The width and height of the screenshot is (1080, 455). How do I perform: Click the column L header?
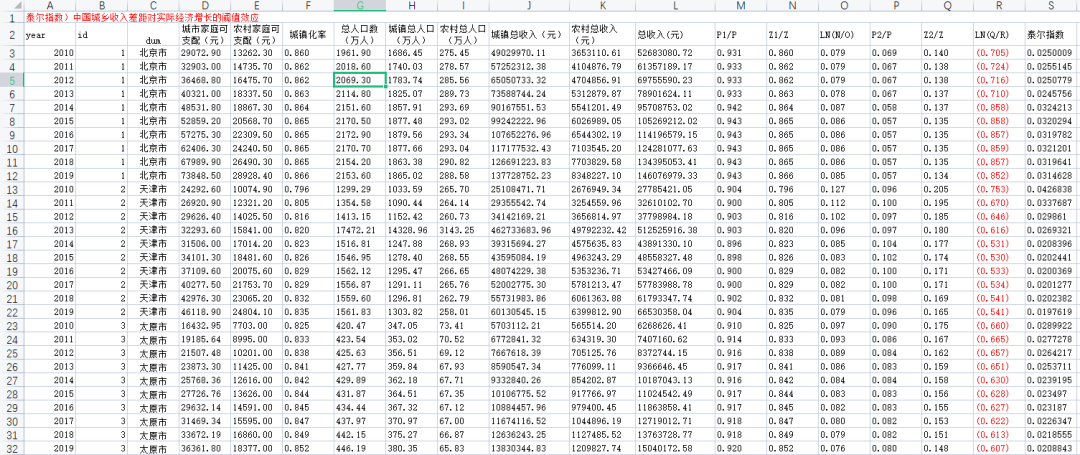[x=676, y=6]
